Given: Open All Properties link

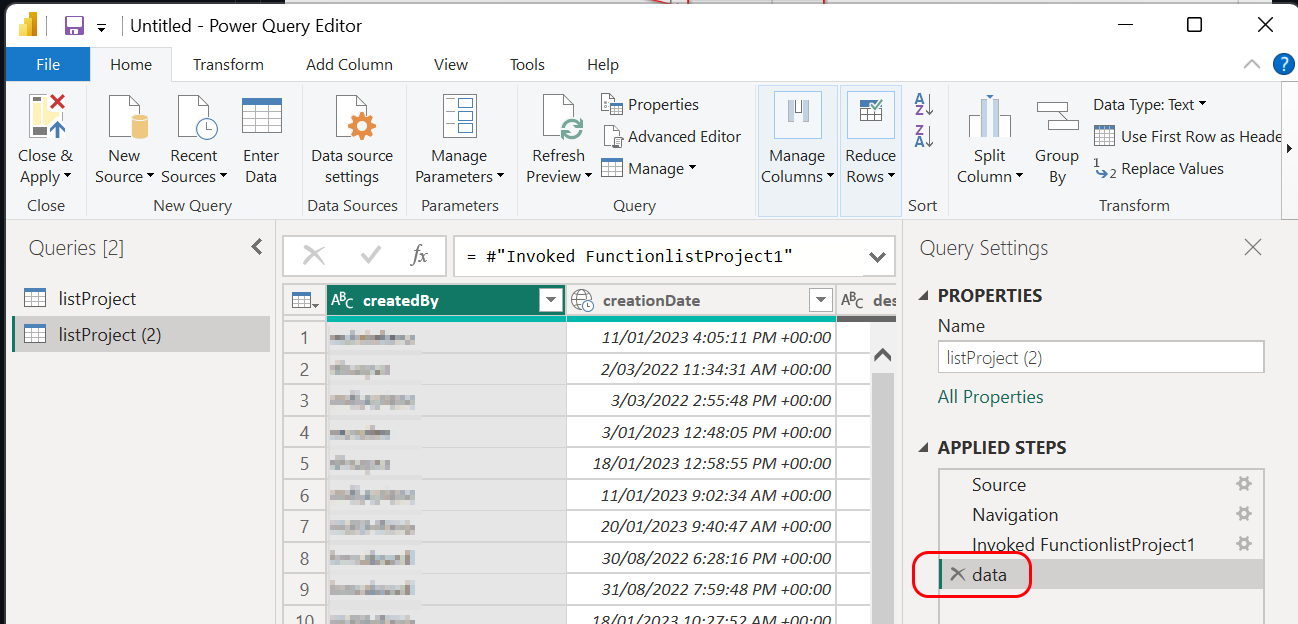Looking at the screenshot, I should point(990,397).
